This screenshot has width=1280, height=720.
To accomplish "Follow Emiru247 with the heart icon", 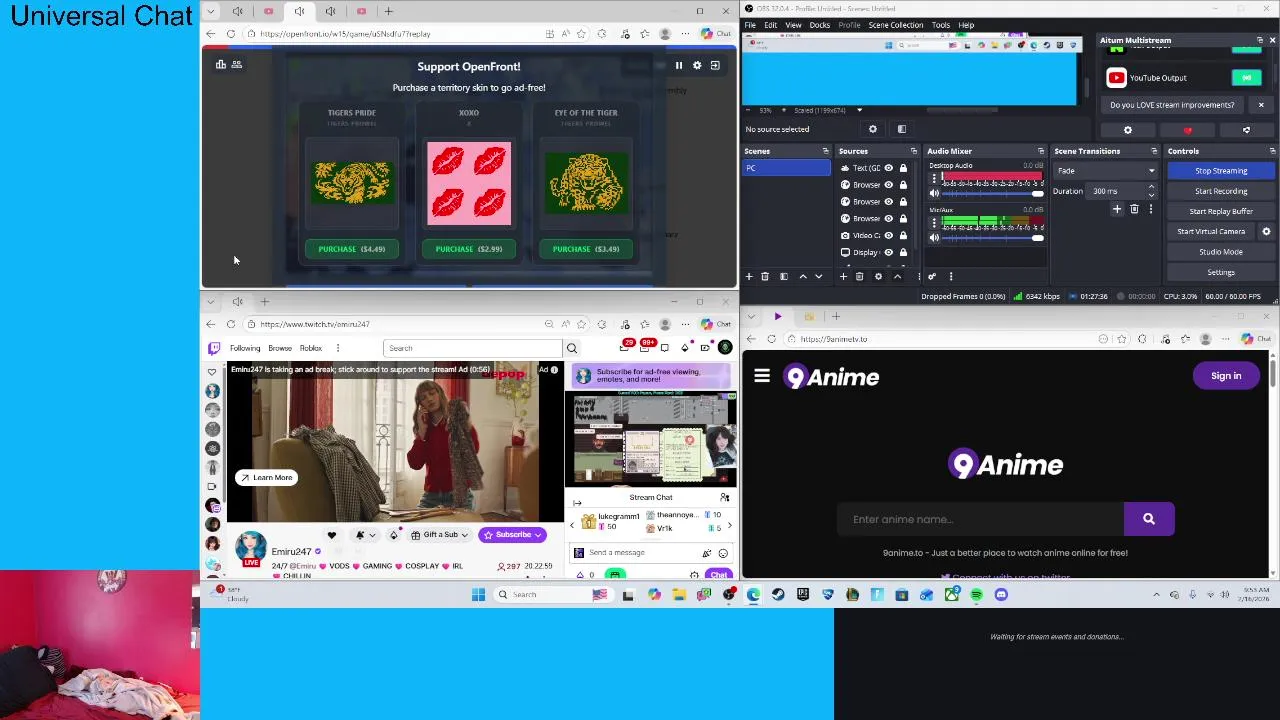I will [332, 535].
